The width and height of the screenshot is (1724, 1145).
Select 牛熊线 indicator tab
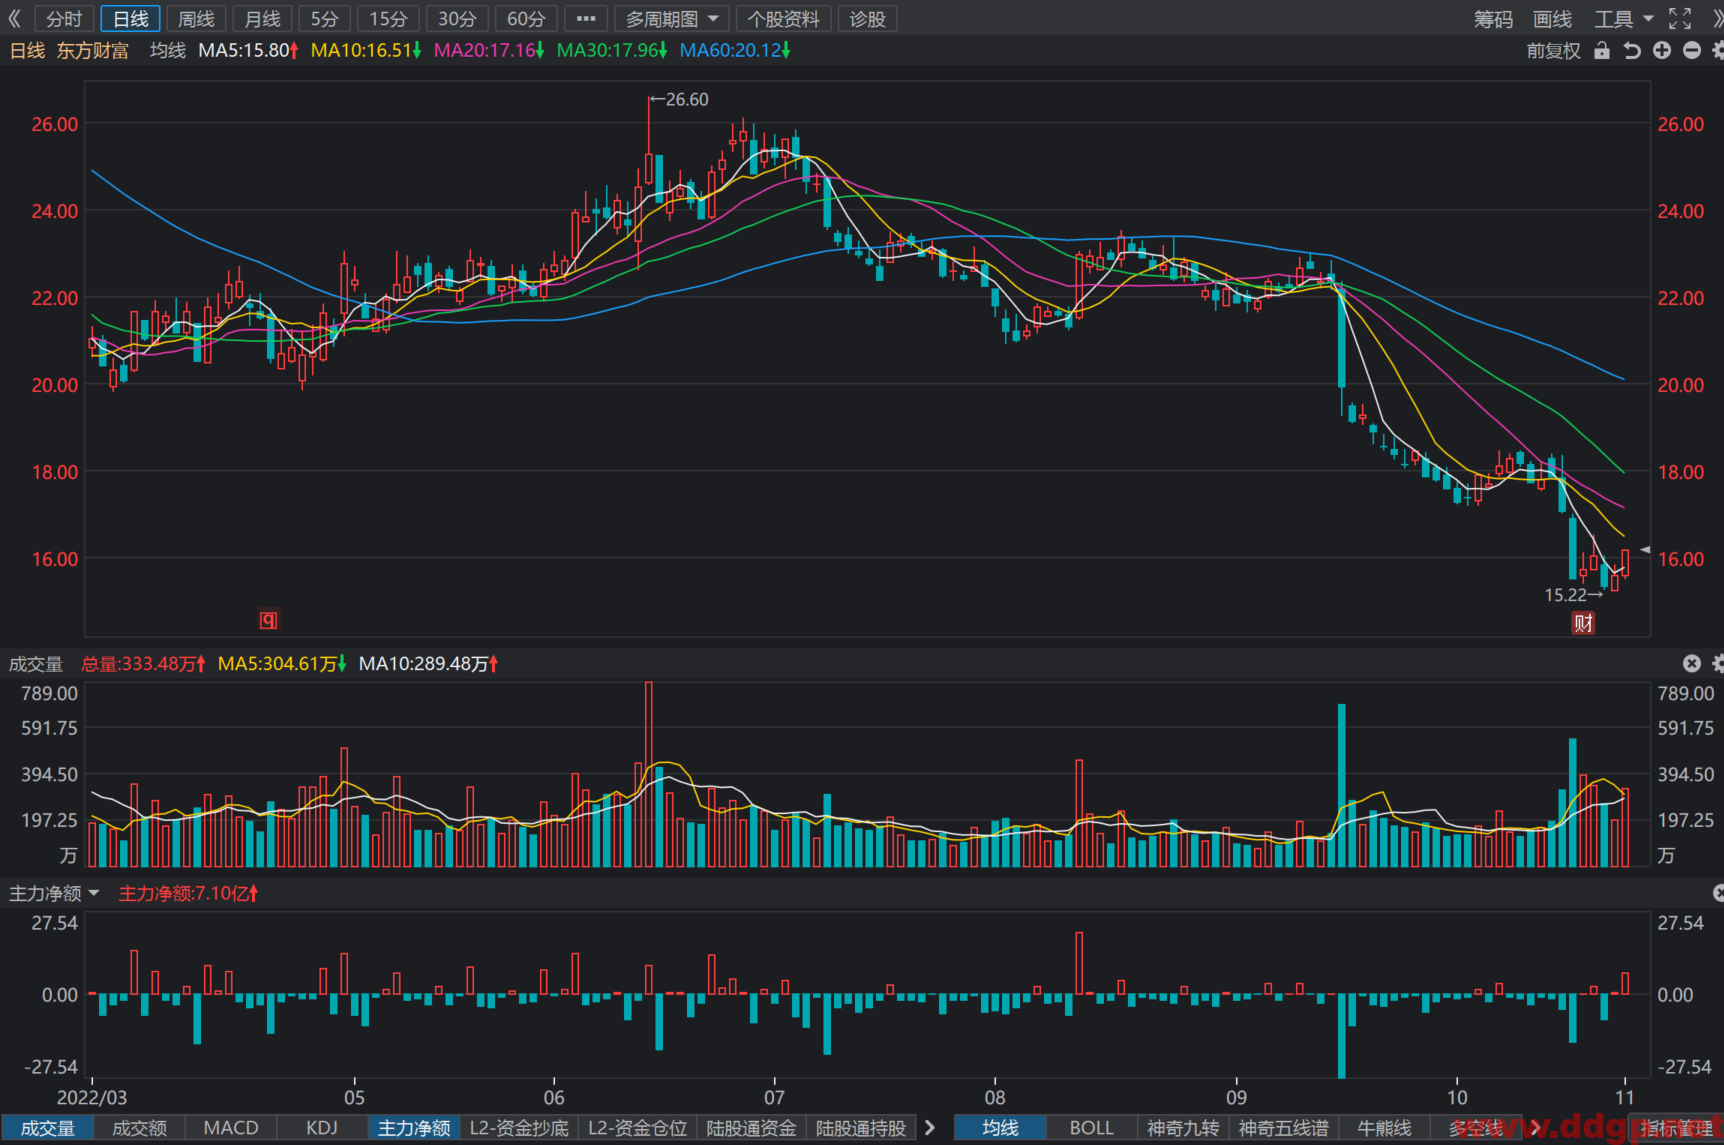tap(1385, 1128)
